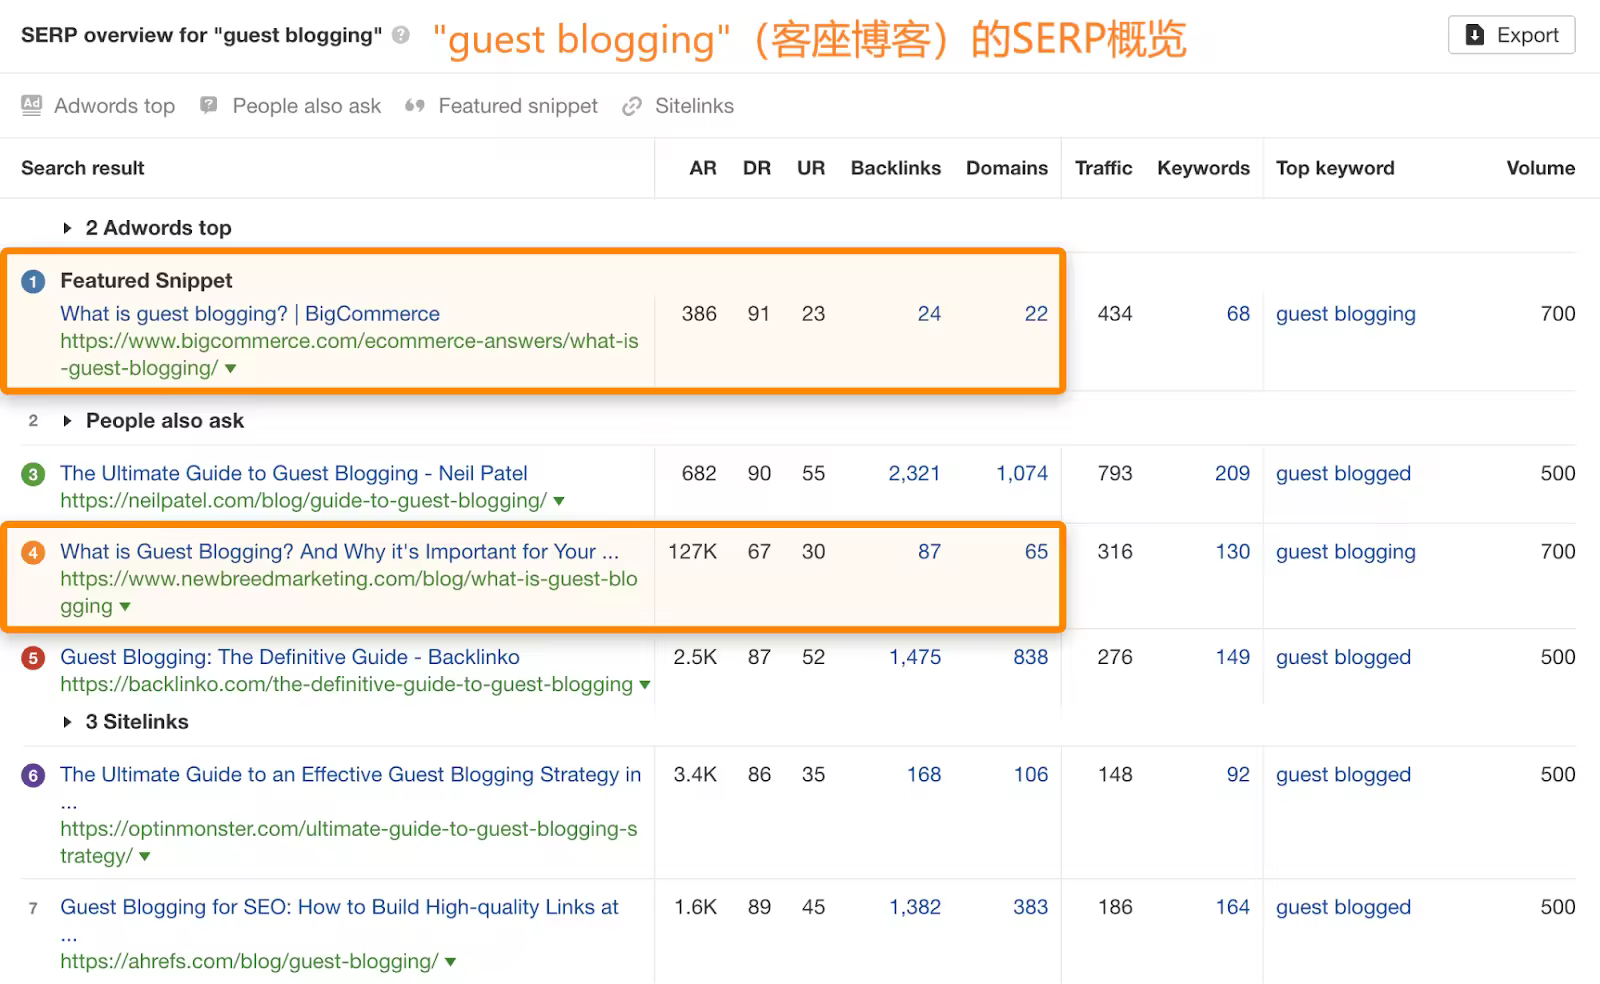Open backlinks count 168 for OptinMonster
Image resolution: width=1600 pixels, height=984 pixels.
(924, 775)
